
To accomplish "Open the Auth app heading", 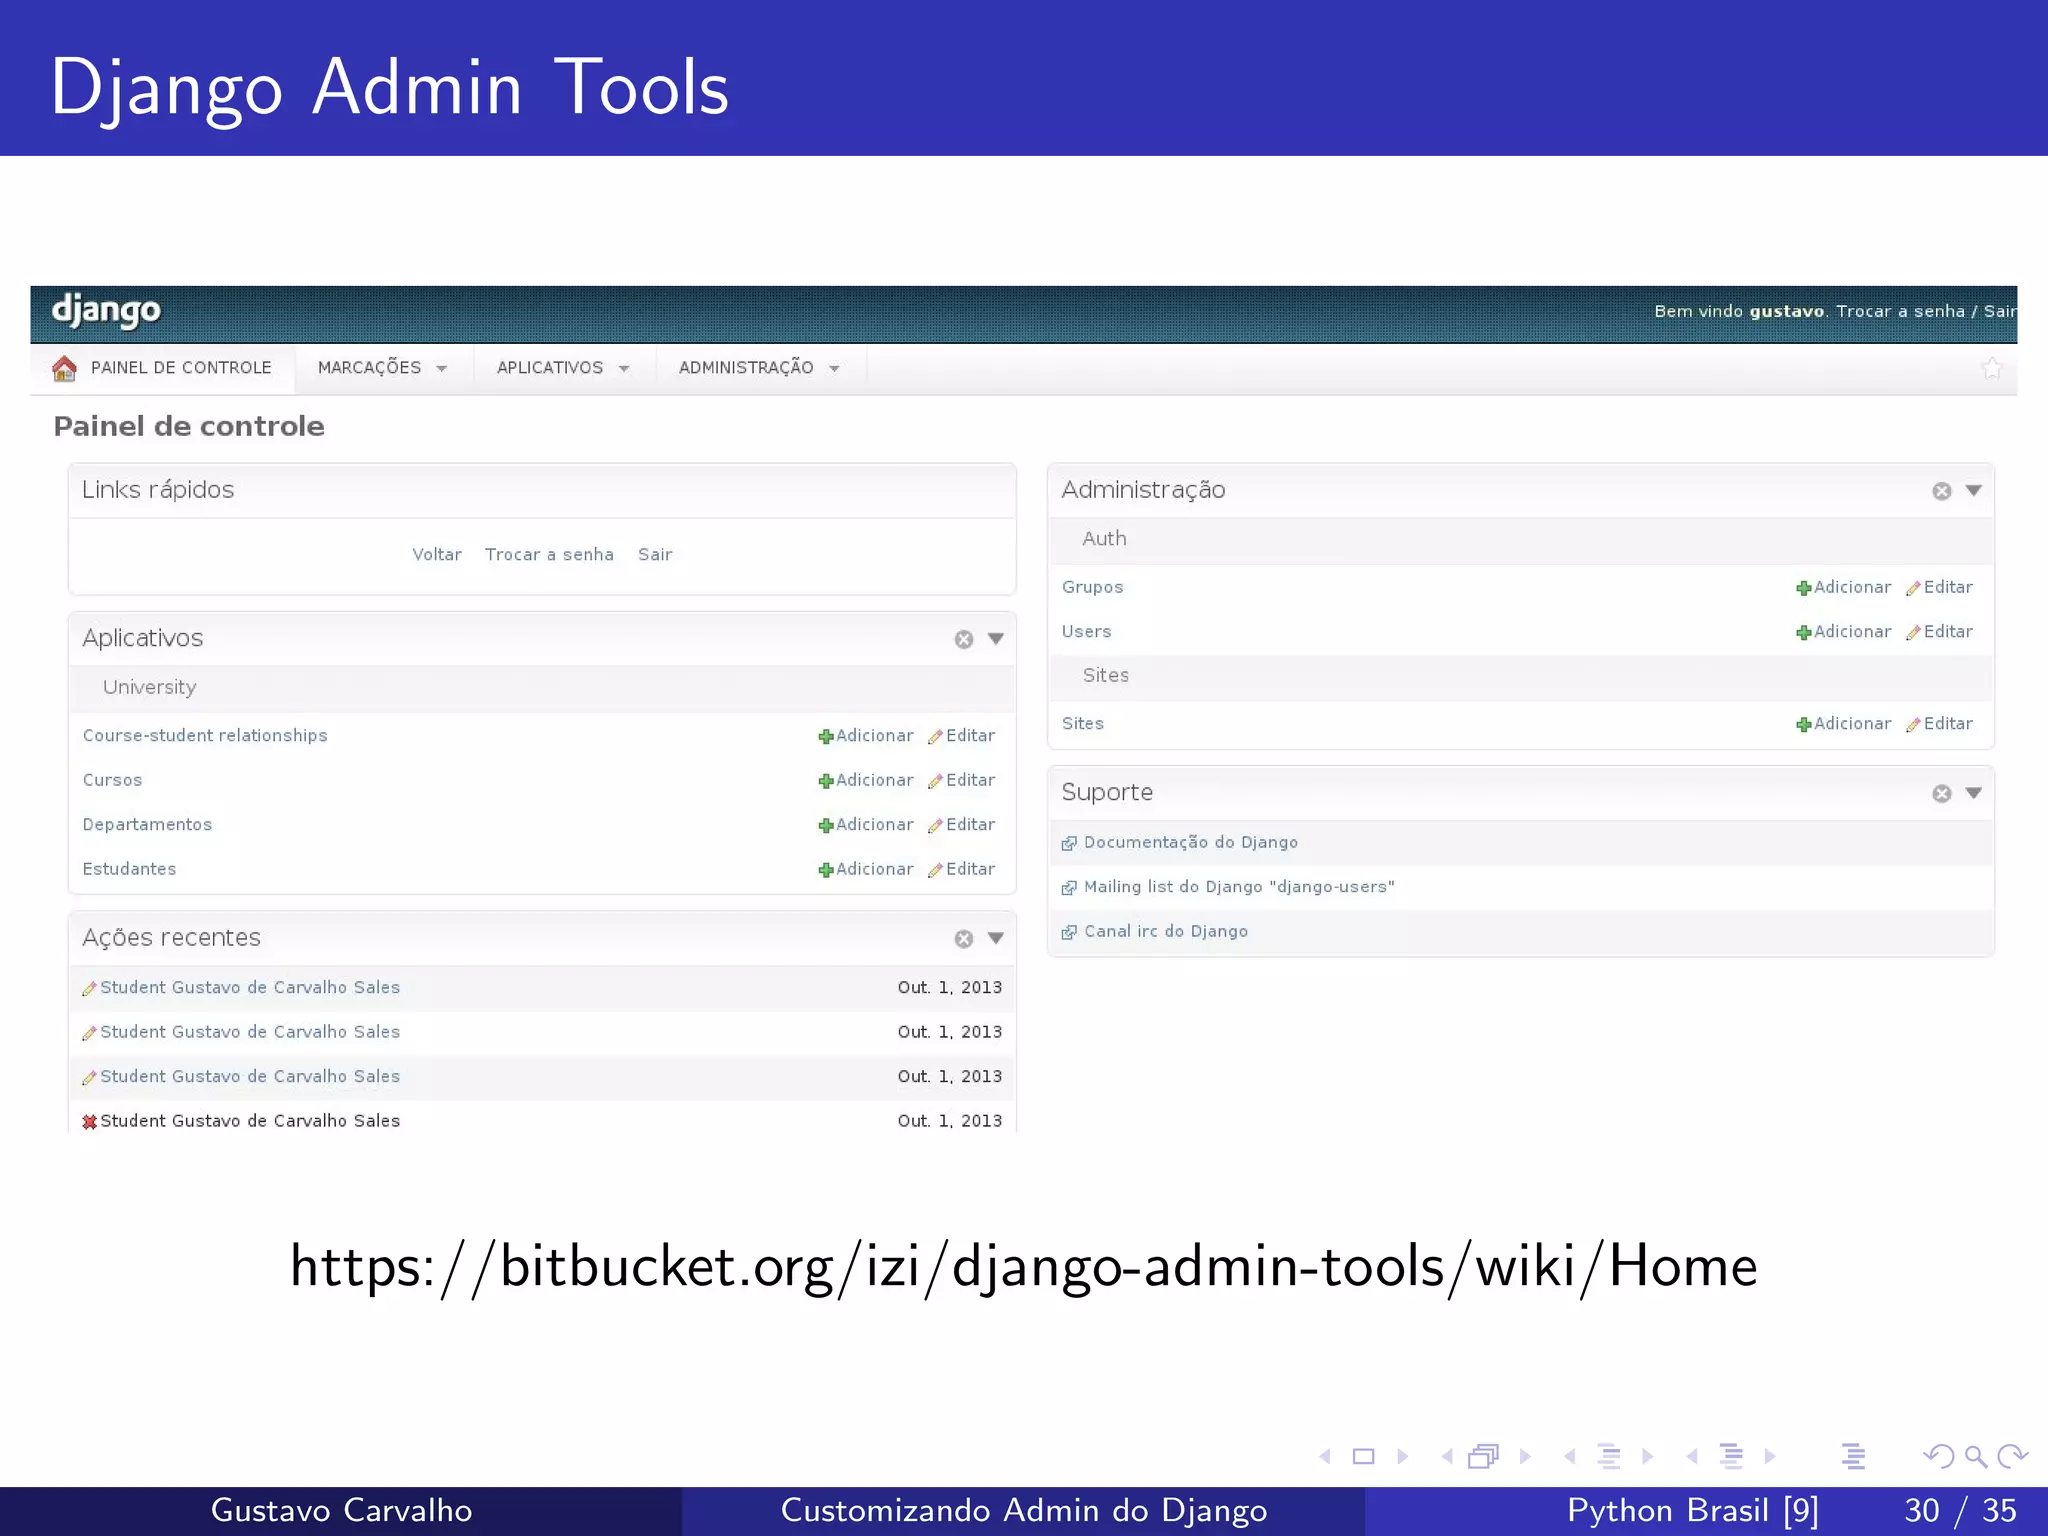I will (x=1104, y=538).
